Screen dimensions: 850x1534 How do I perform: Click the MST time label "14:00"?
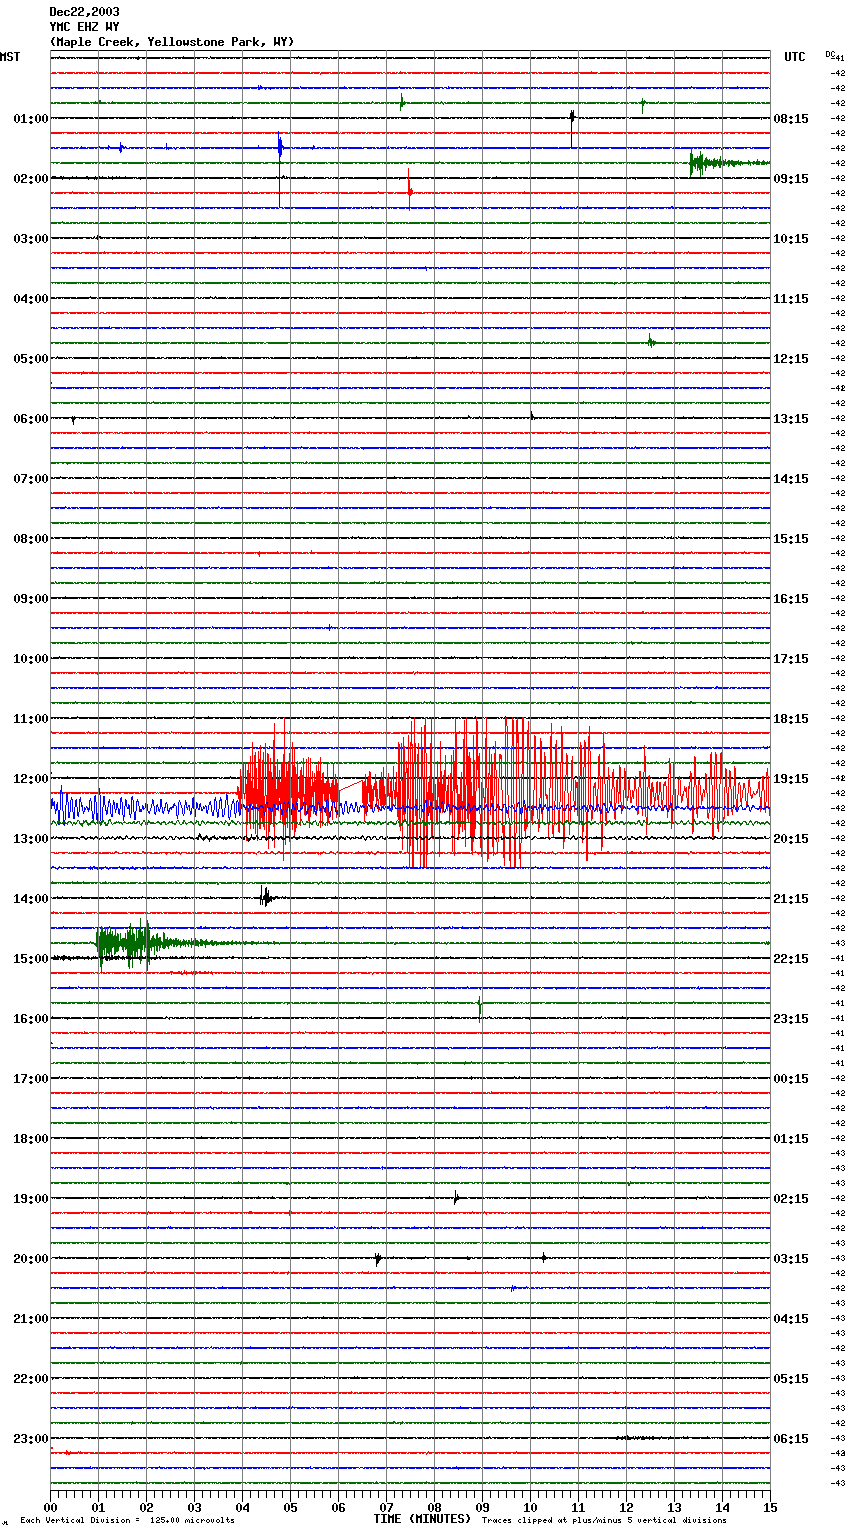tap(31, 899)
